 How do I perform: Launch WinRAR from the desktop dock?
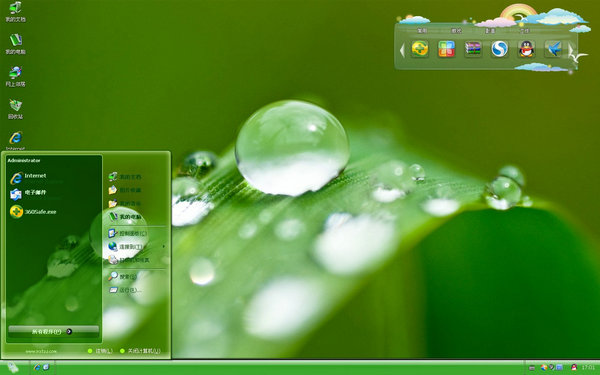tap(473, 49)
